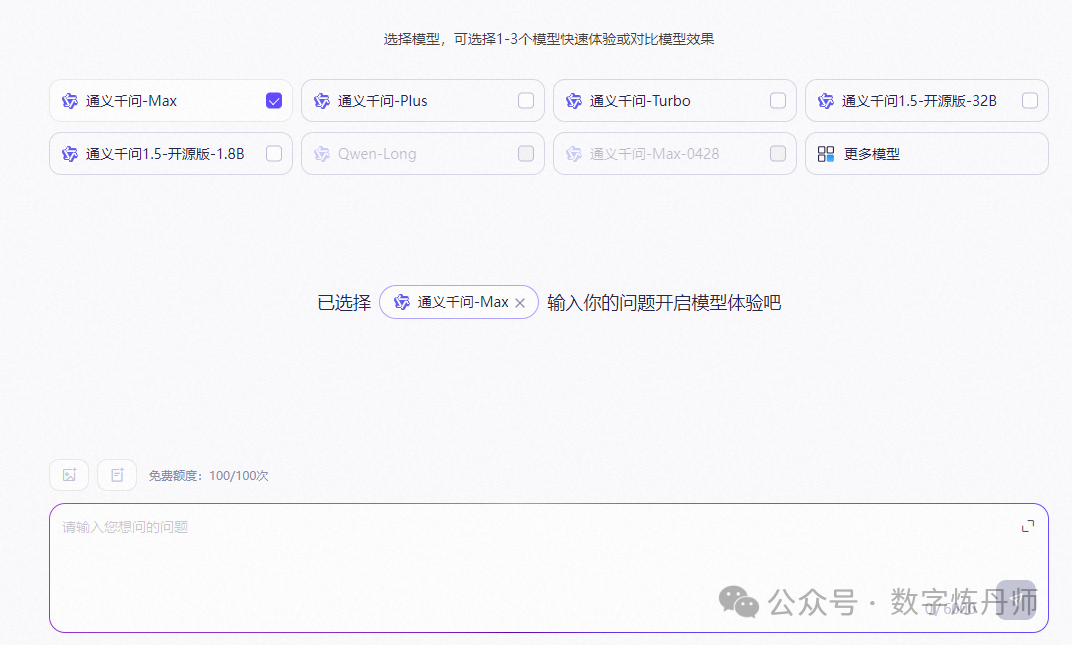
Task: Select the 通义千问-Plus model label
Action: pyautogui.click(x=382, y=101)
